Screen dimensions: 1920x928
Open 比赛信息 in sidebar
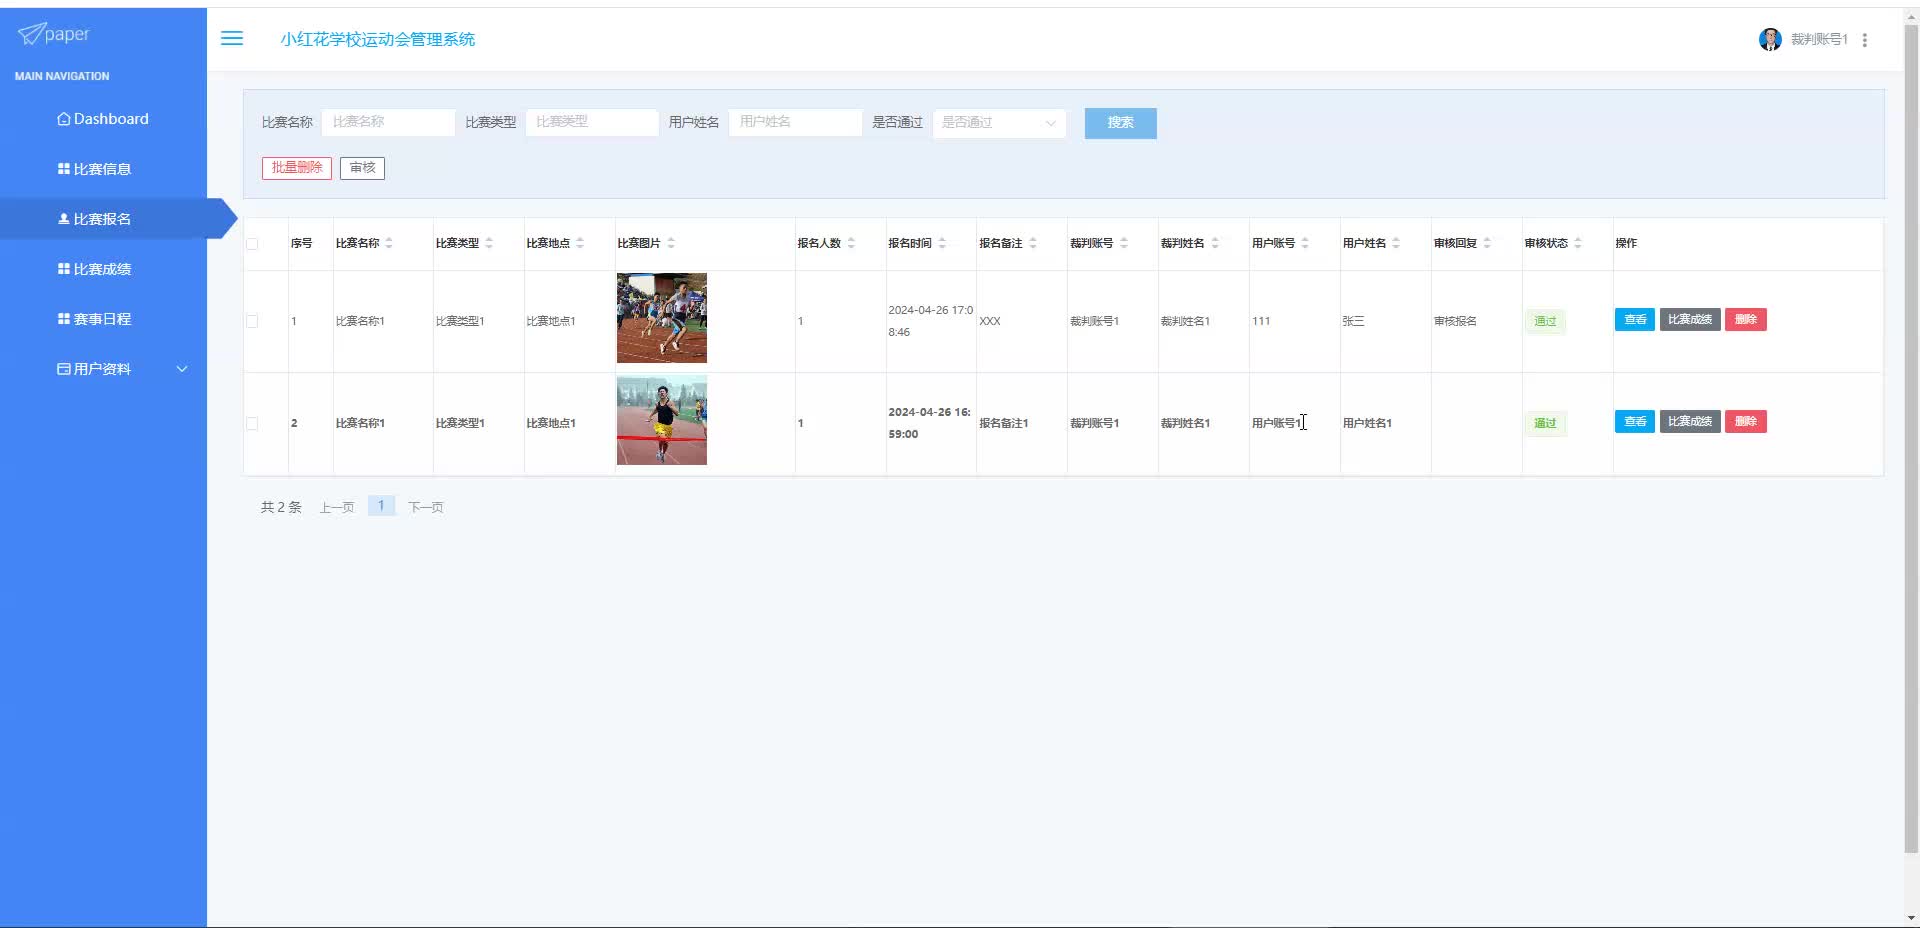[103, 169]
